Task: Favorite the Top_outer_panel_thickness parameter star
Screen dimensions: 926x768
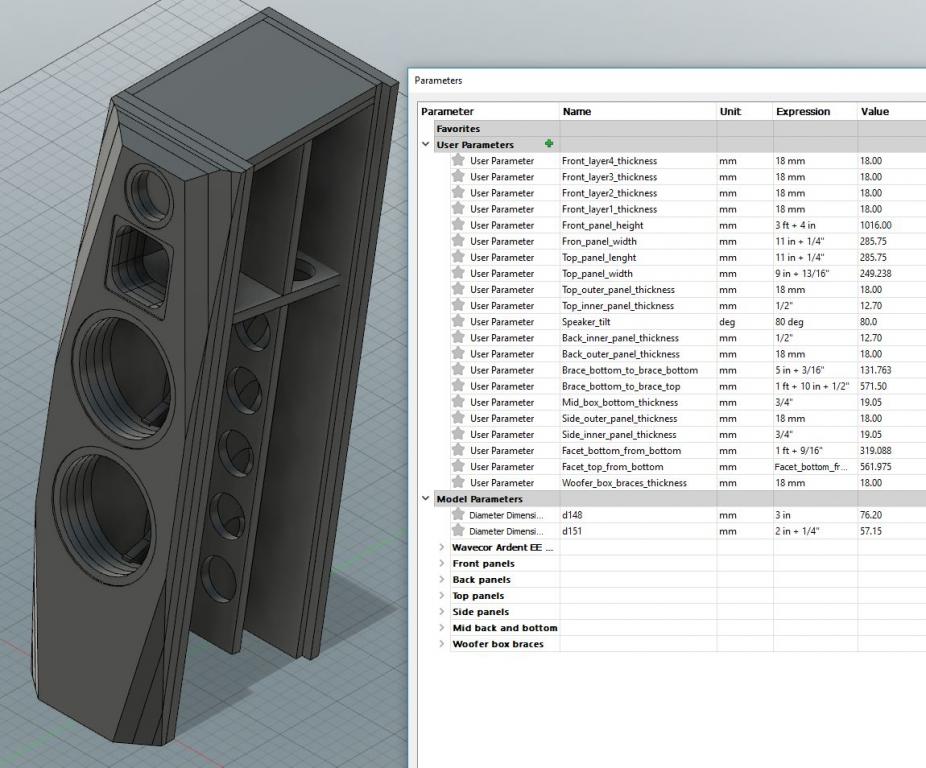Action: (458, 288)
